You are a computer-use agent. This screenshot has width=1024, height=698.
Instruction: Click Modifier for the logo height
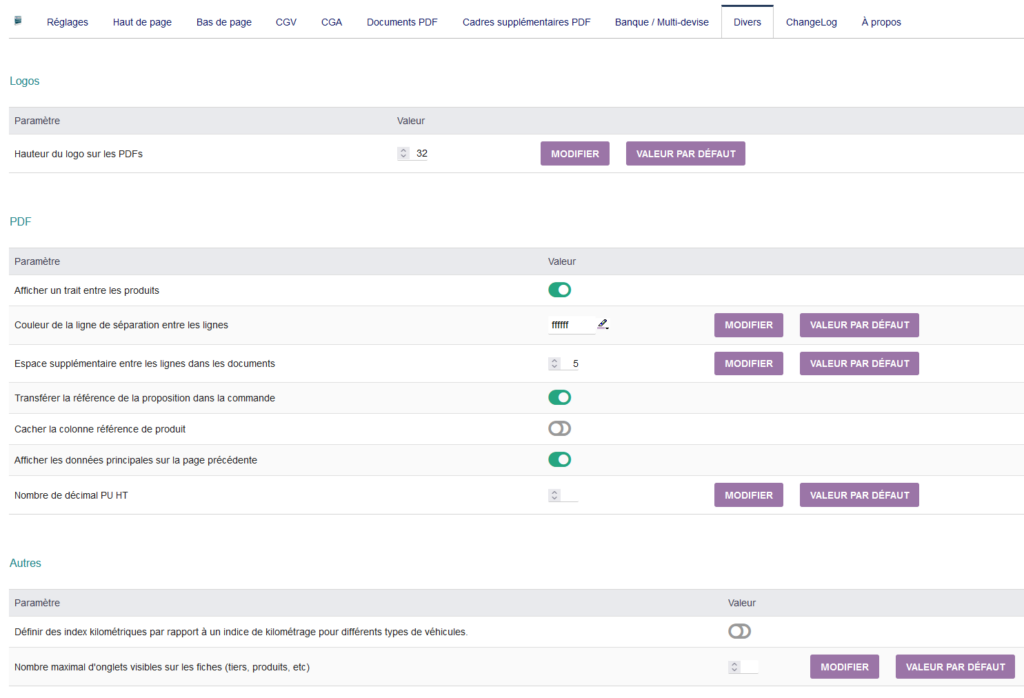(x=575, y=154)
